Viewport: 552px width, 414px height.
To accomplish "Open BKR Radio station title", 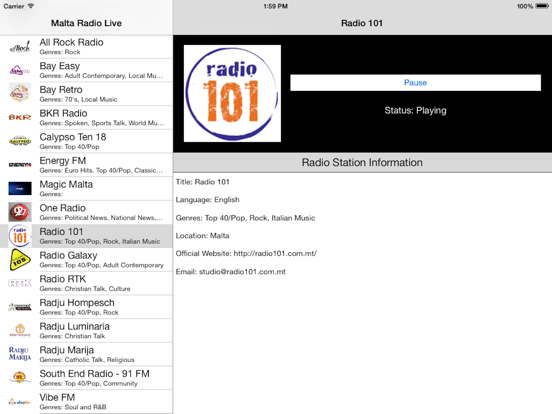I will coord(63,113).
